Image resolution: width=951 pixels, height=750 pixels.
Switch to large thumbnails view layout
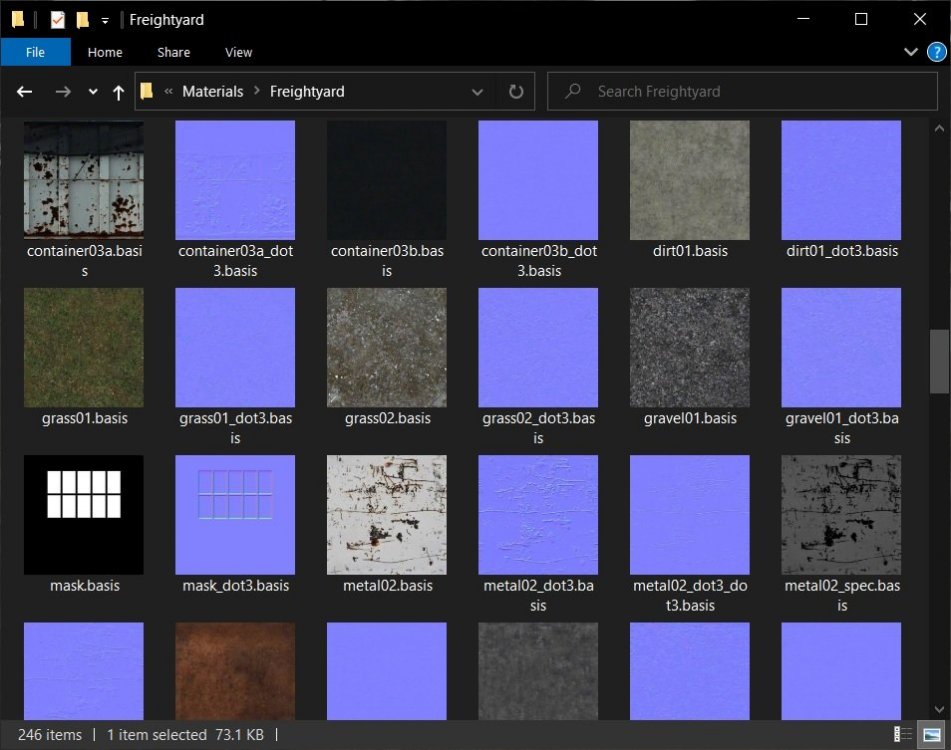click(x=930, y=735)
